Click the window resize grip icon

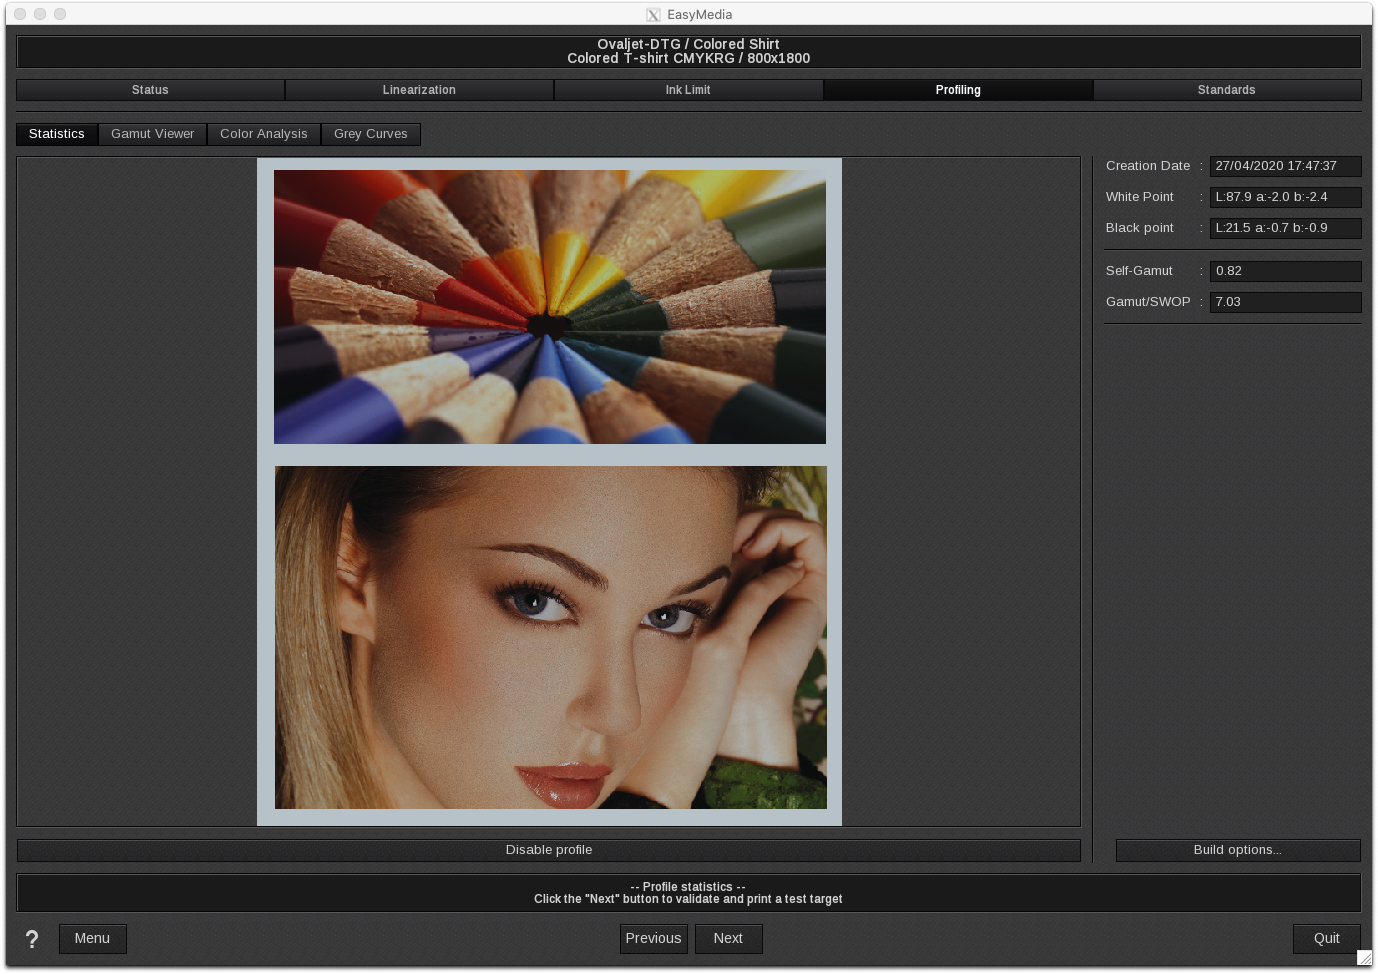coord(1363,958)
